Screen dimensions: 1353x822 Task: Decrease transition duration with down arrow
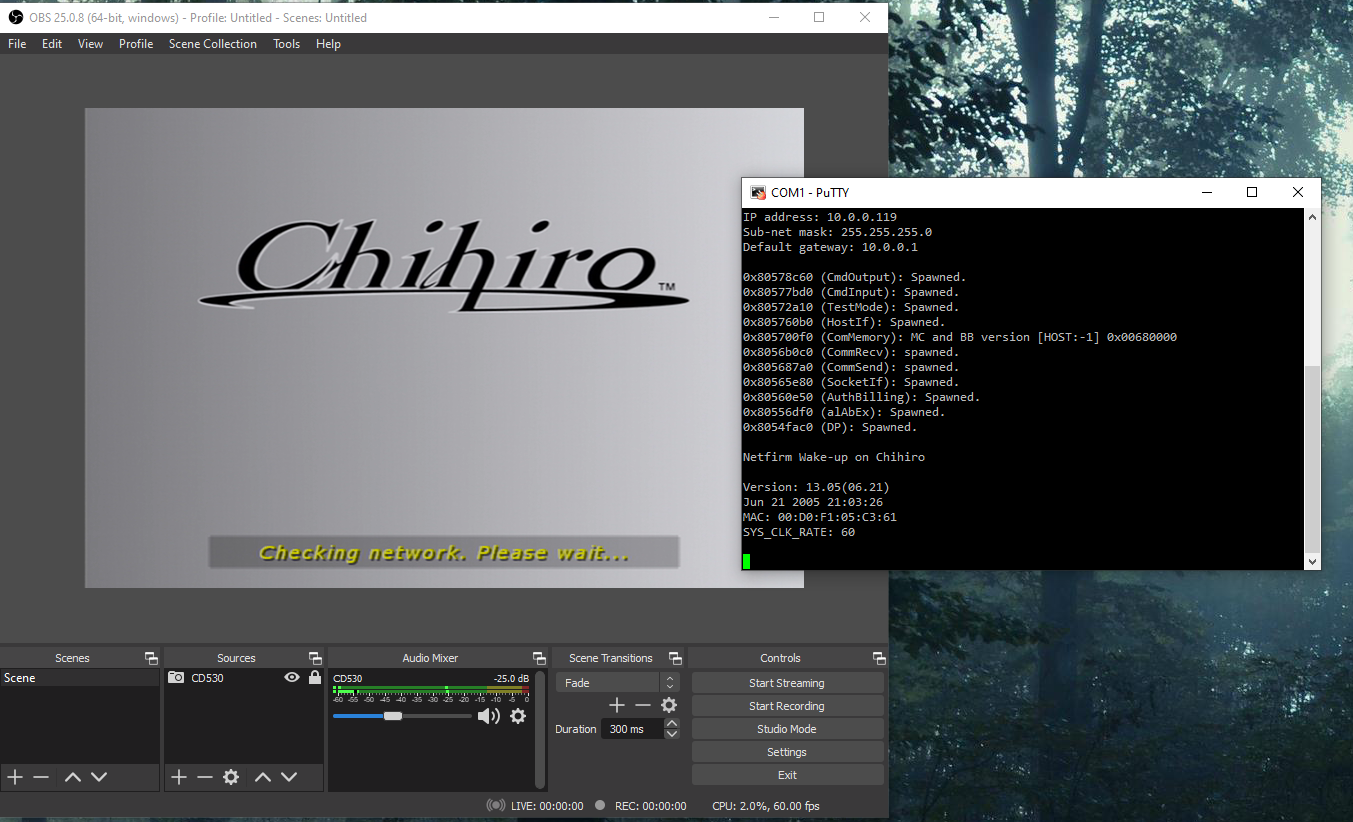(x=672, y=734)
